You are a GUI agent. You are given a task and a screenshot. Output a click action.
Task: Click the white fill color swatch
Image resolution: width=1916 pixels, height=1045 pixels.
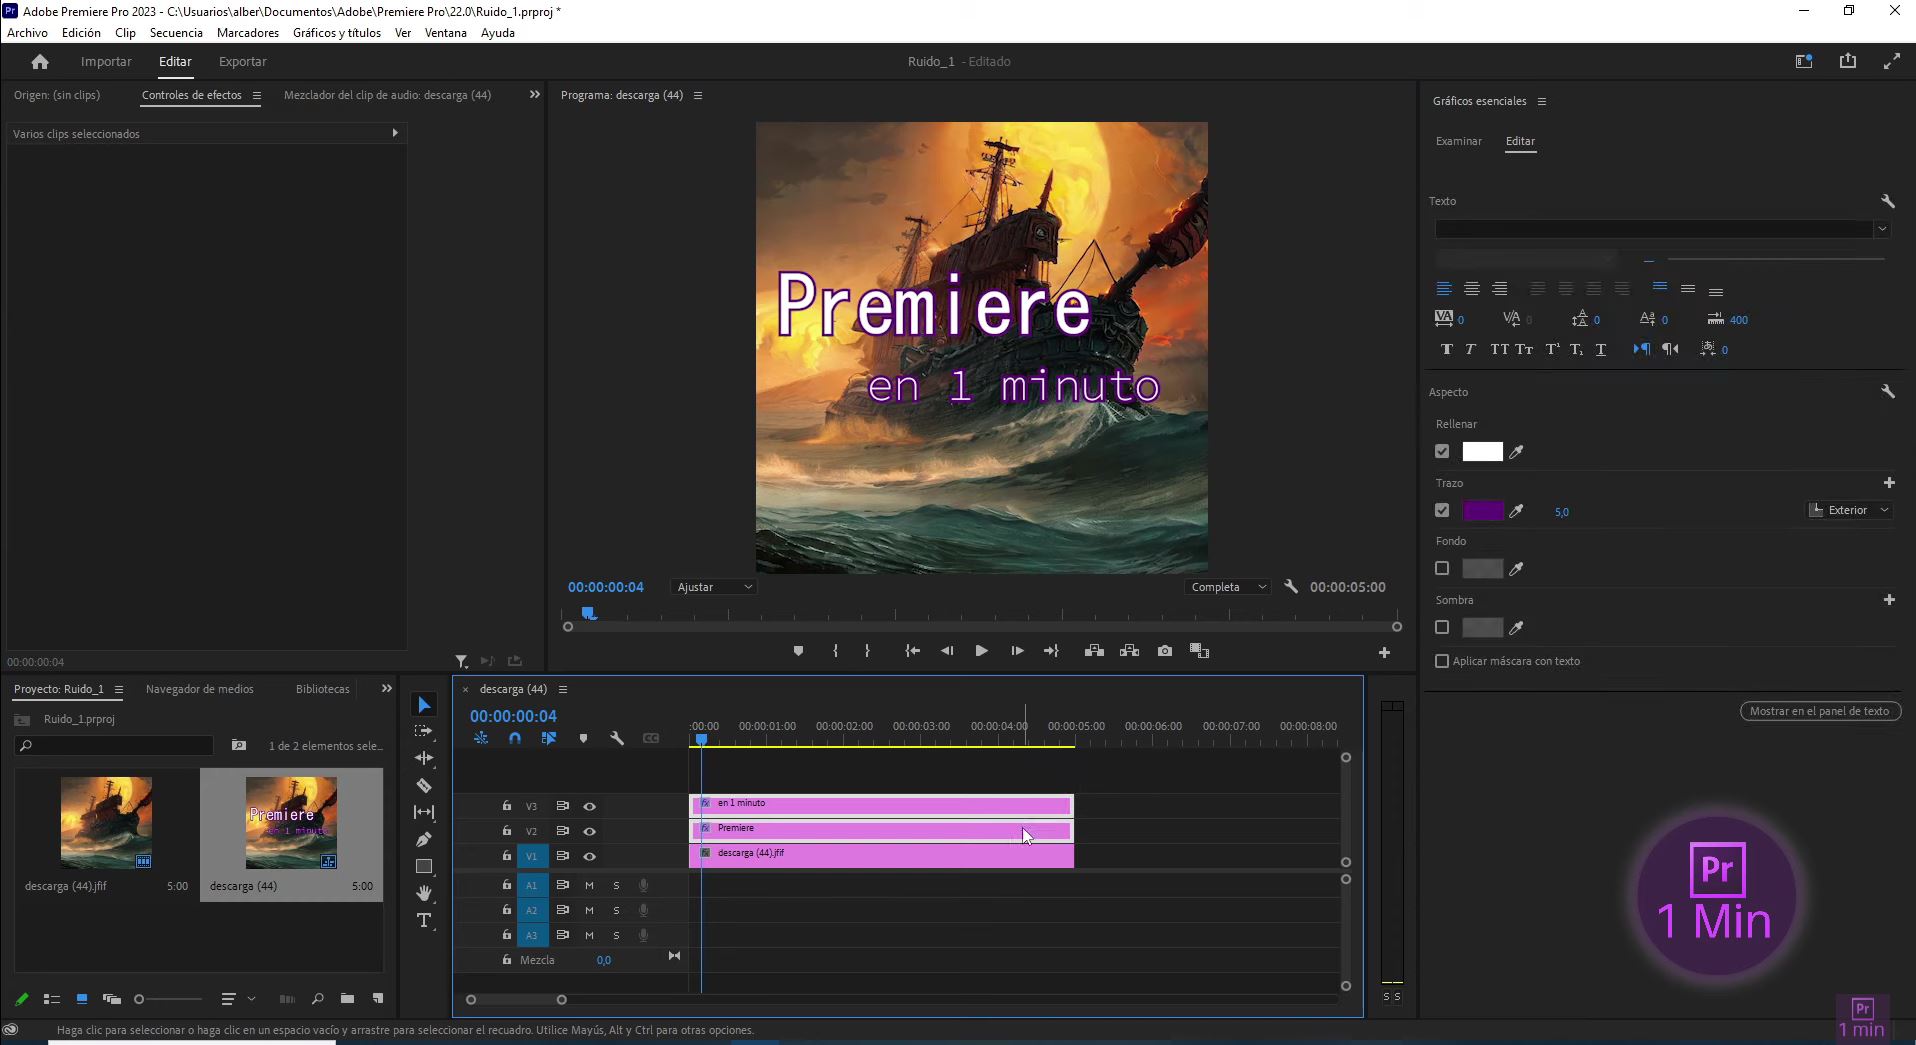click(1483, 452)
